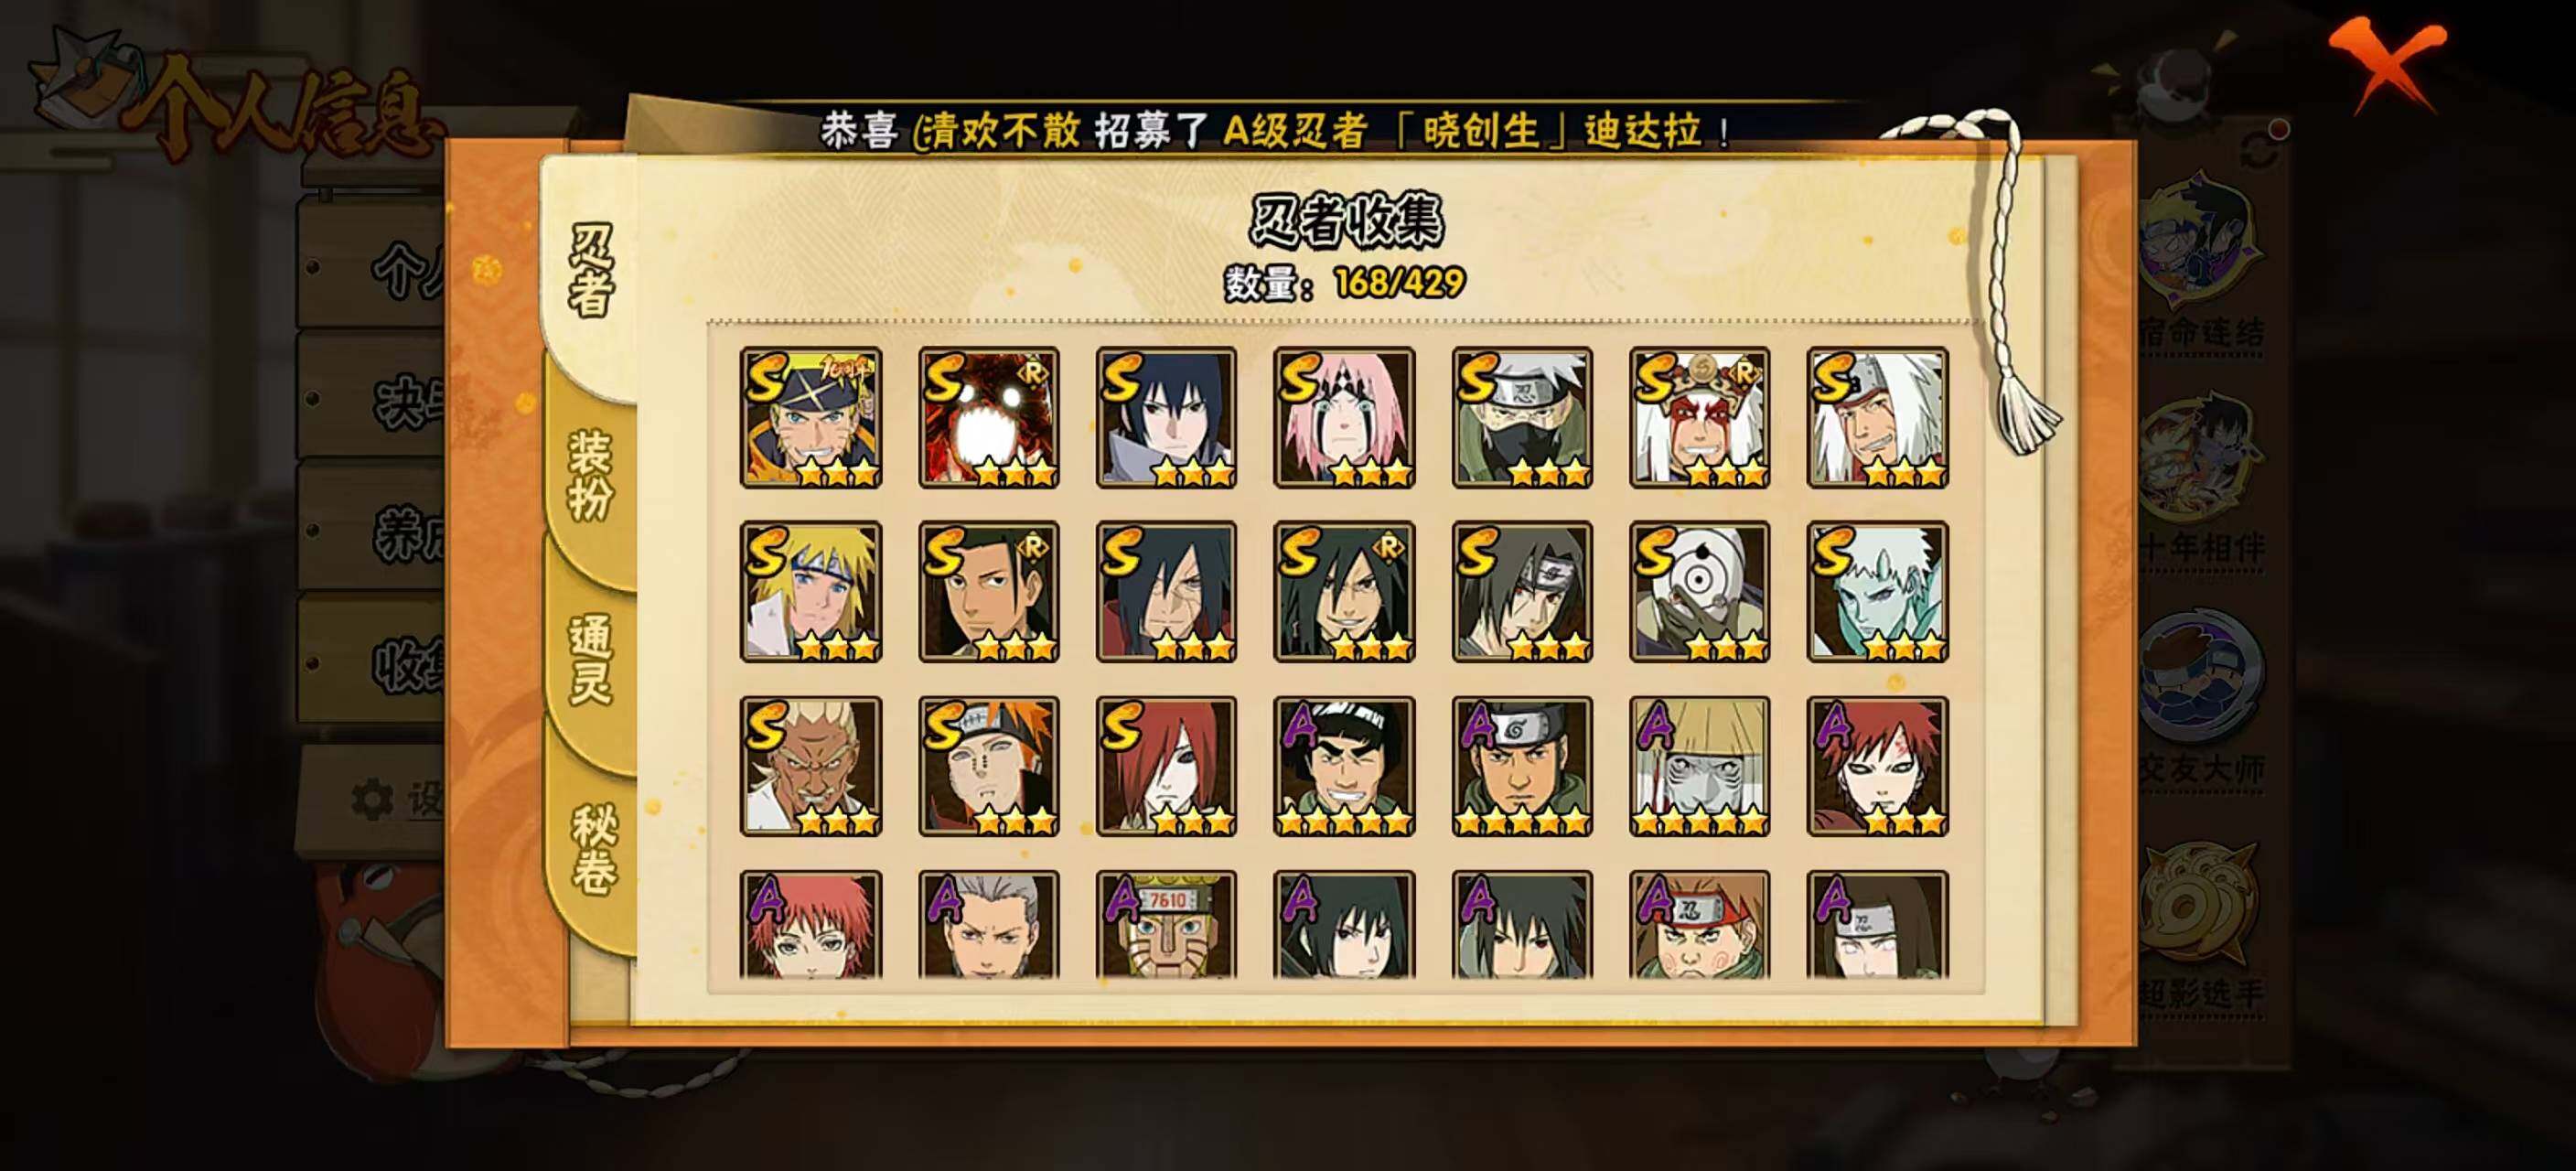Select the 7610 robot A-rank ninja portrait
2576x1171 pixels.
pos(1166,925)
